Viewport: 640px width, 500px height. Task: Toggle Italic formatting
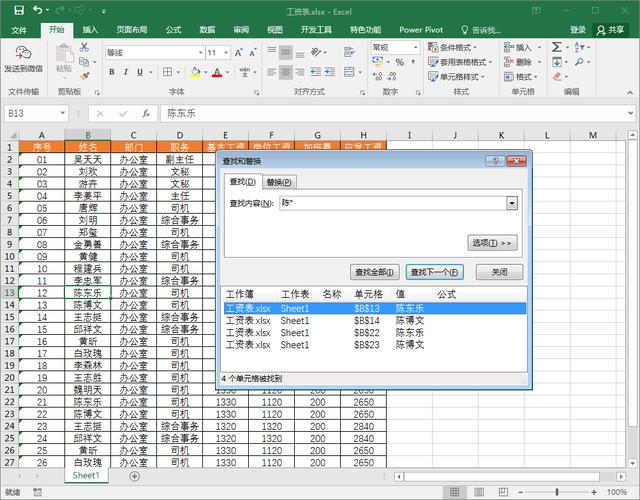[x=126, y=72]
